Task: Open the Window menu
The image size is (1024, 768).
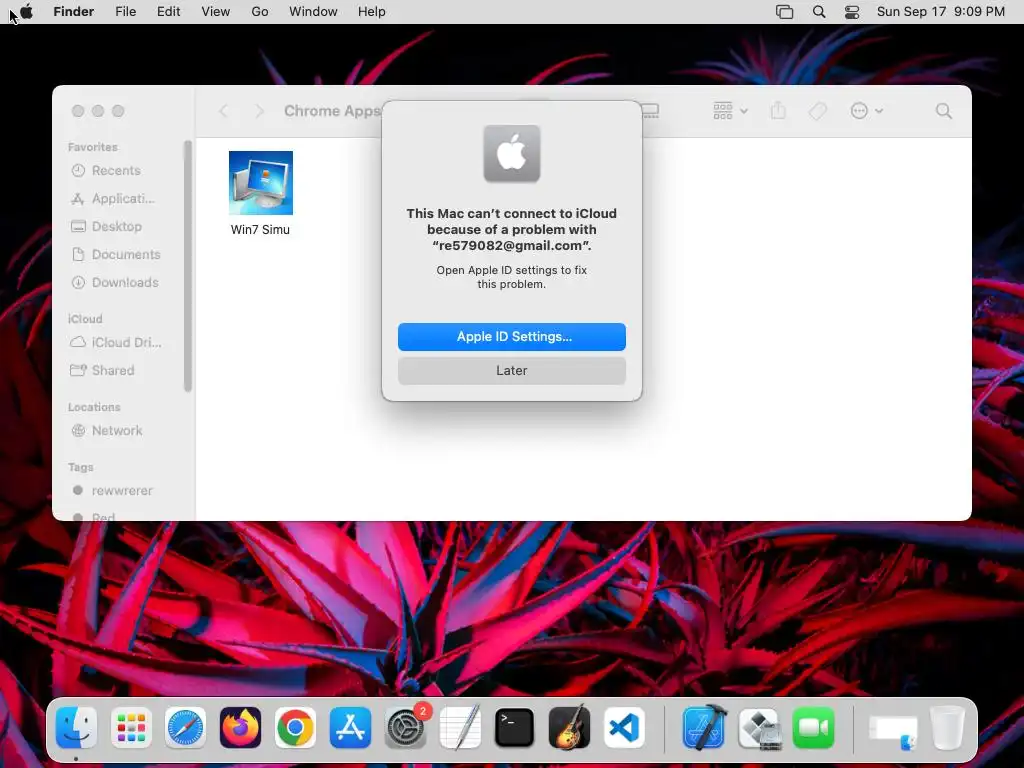Action: pyautogui.click(x=313, y=12)
